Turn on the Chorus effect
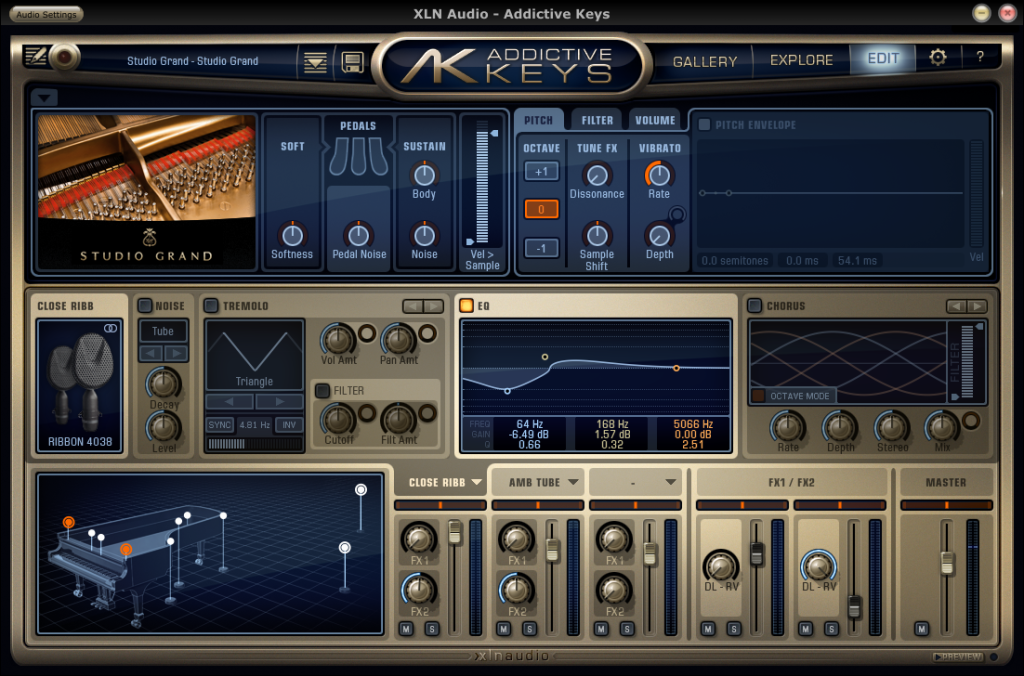The image size is (1024, 676). (755, 305)
